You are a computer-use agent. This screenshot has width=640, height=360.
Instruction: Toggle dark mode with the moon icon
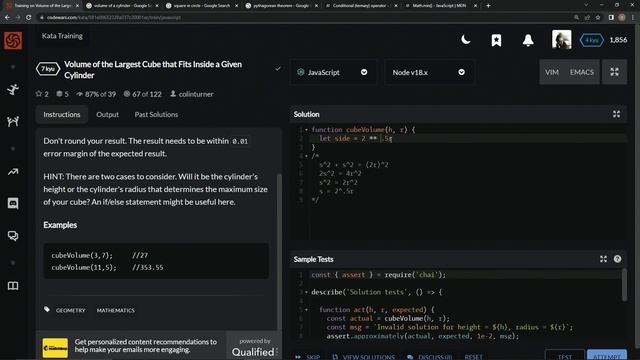click(466, 40)
